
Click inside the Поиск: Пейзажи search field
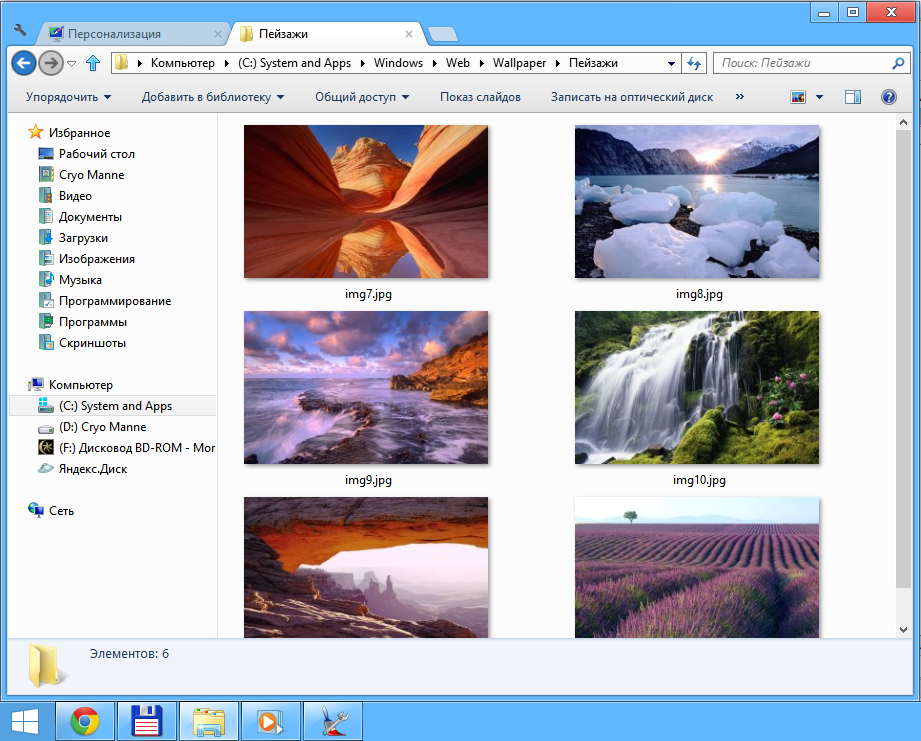click(x=800, y=62)
